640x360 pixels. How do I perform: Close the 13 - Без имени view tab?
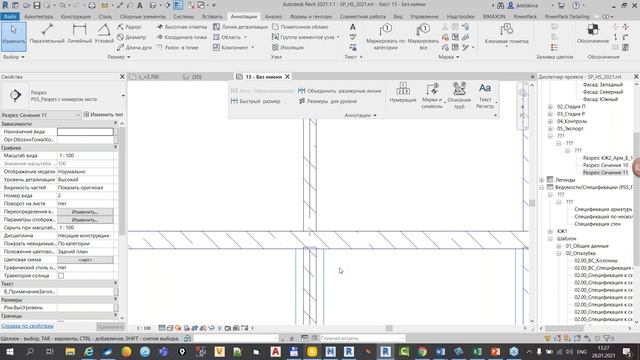click(287, 76)
